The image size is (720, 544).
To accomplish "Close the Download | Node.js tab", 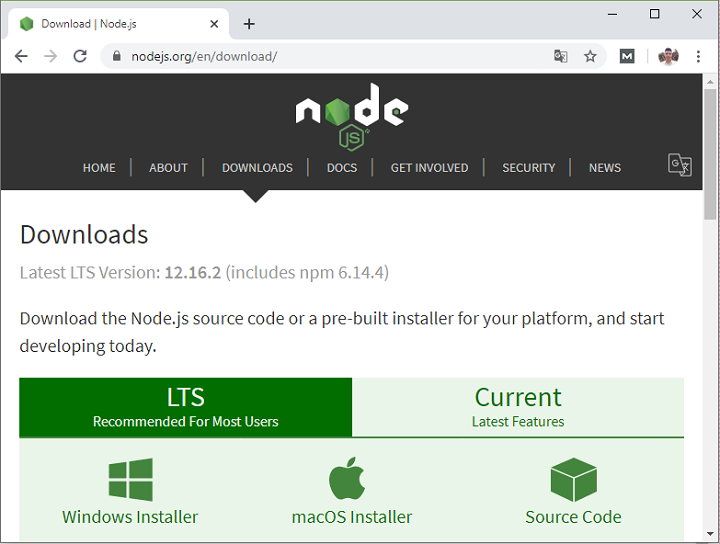I will [214, 24].
